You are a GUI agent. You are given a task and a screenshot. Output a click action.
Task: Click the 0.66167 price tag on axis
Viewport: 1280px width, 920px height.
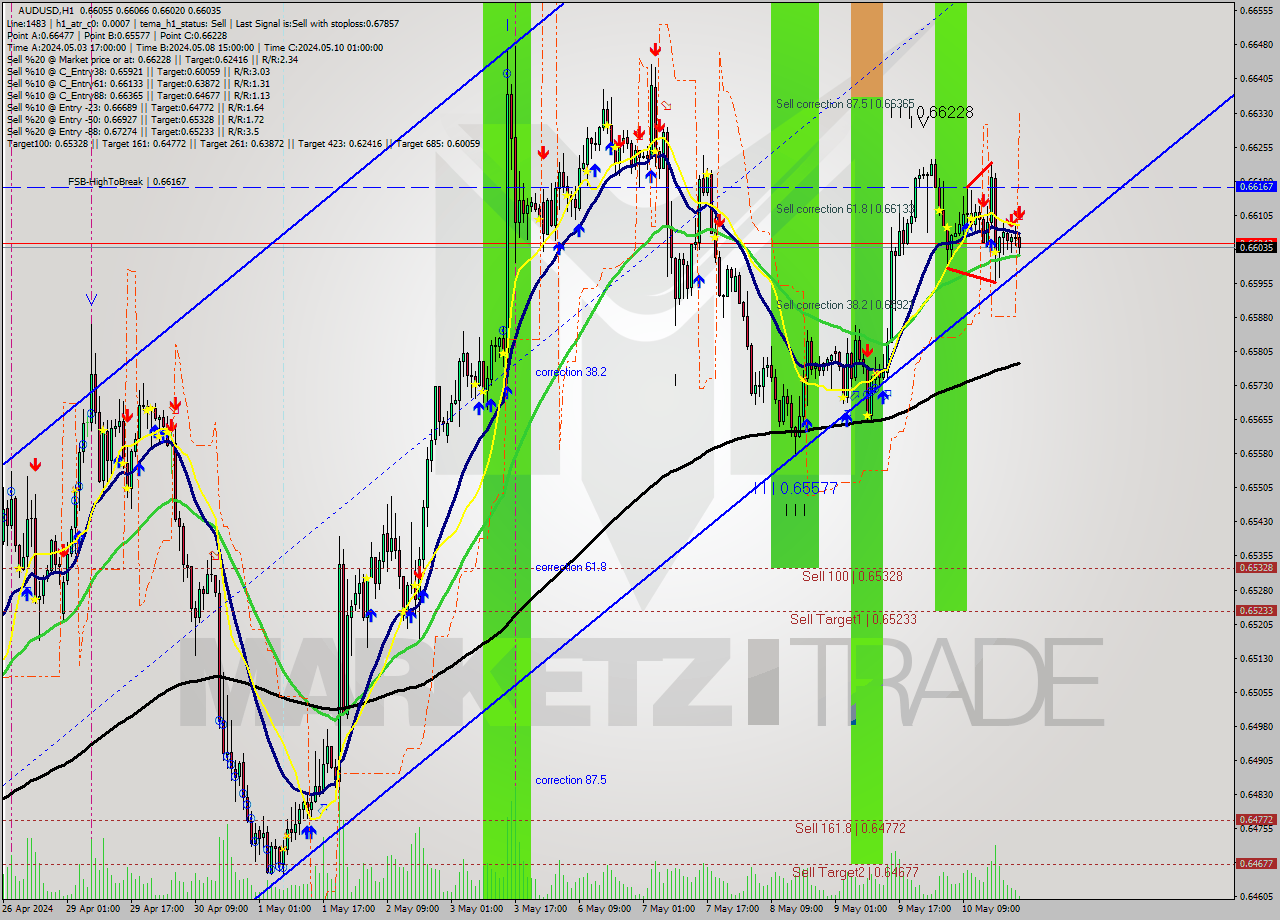point(1255,186)
